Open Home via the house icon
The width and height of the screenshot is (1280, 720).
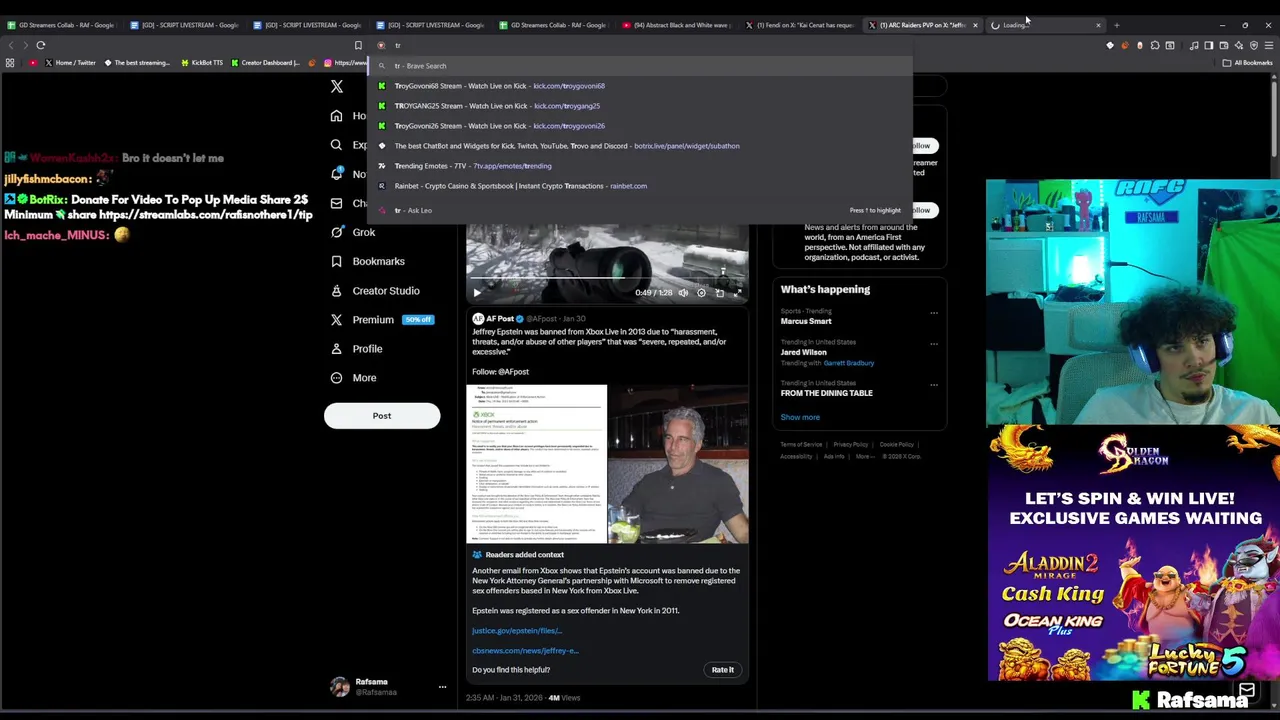336,116
